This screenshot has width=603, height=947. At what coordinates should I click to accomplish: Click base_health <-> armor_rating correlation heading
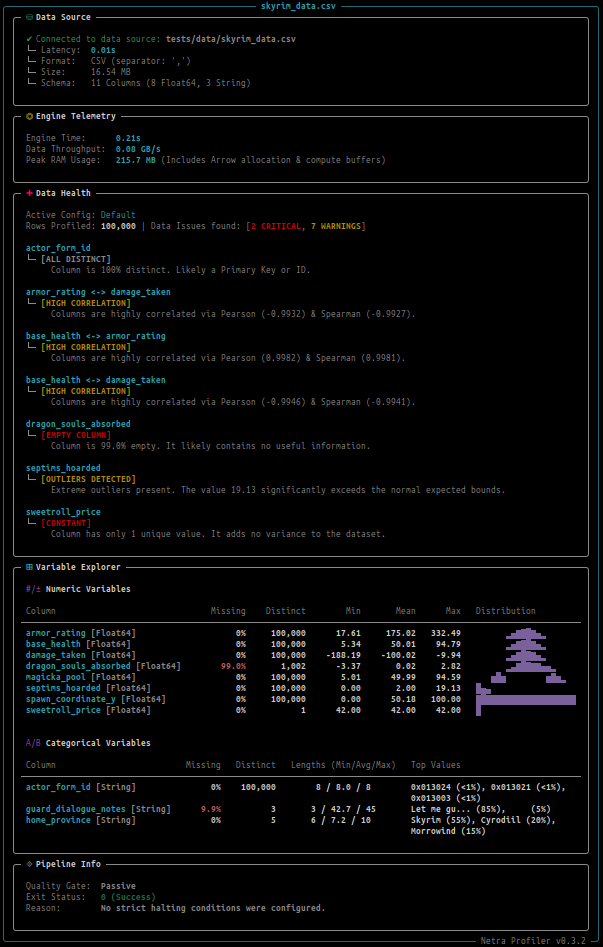pyautogui.click(x=95, y=336)
